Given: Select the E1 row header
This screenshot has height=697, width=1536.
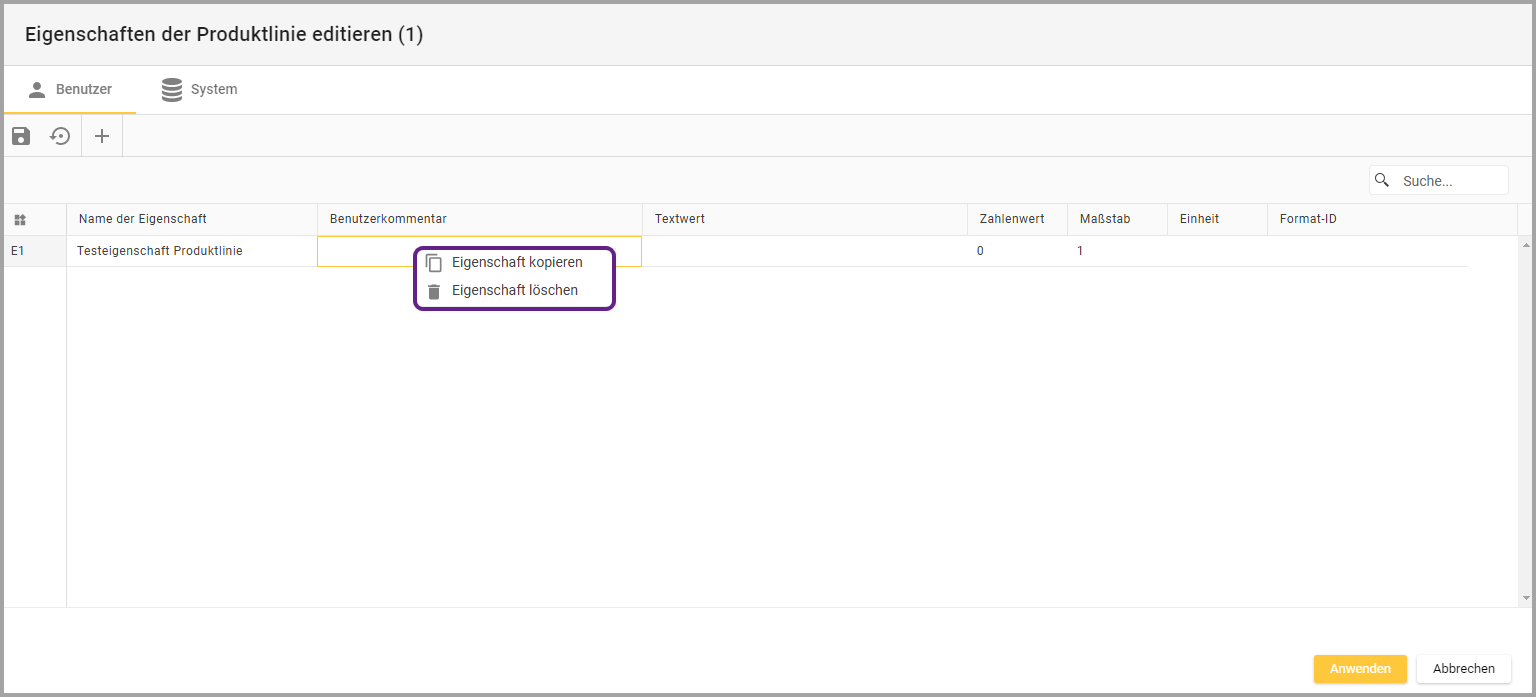Looking at the screenshot, I should [x=18, y=251].
